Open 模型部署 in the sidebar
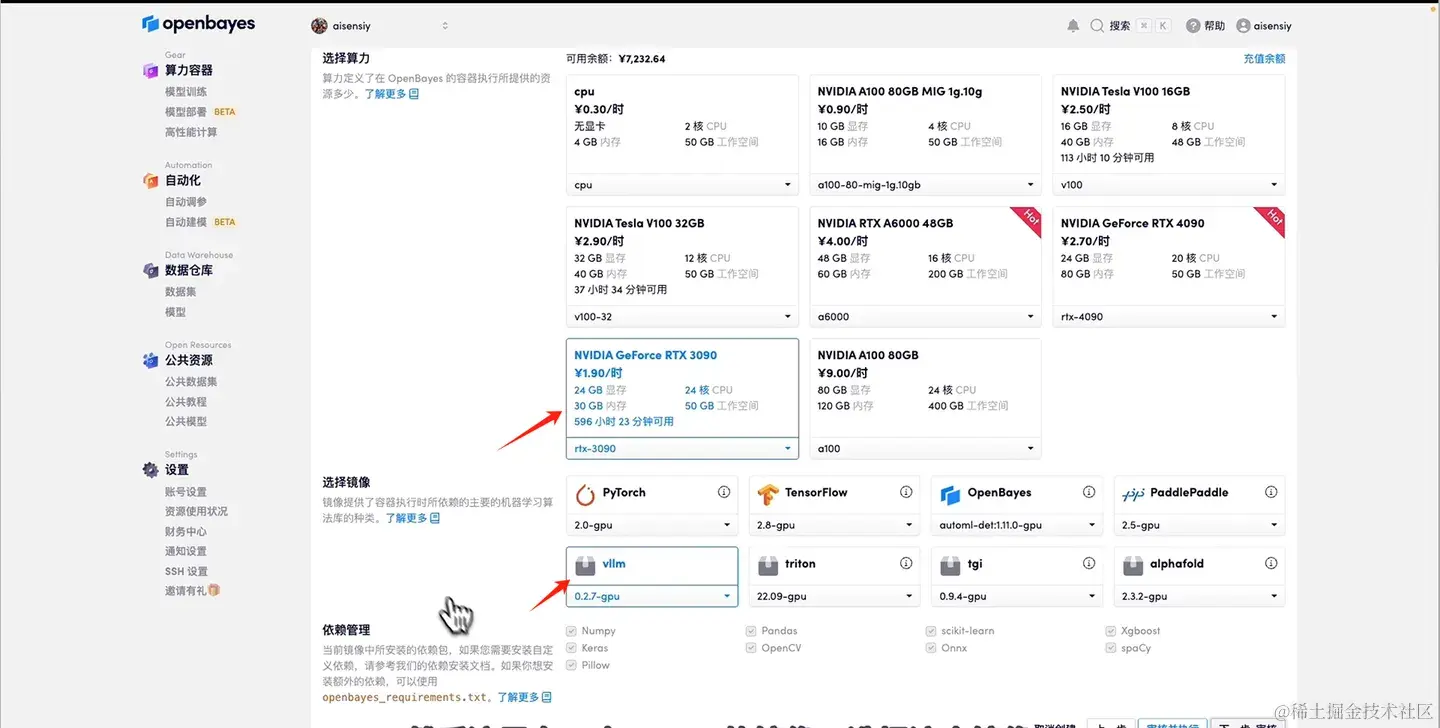The height and width of the screenshot is (728, 1440). 186,112
